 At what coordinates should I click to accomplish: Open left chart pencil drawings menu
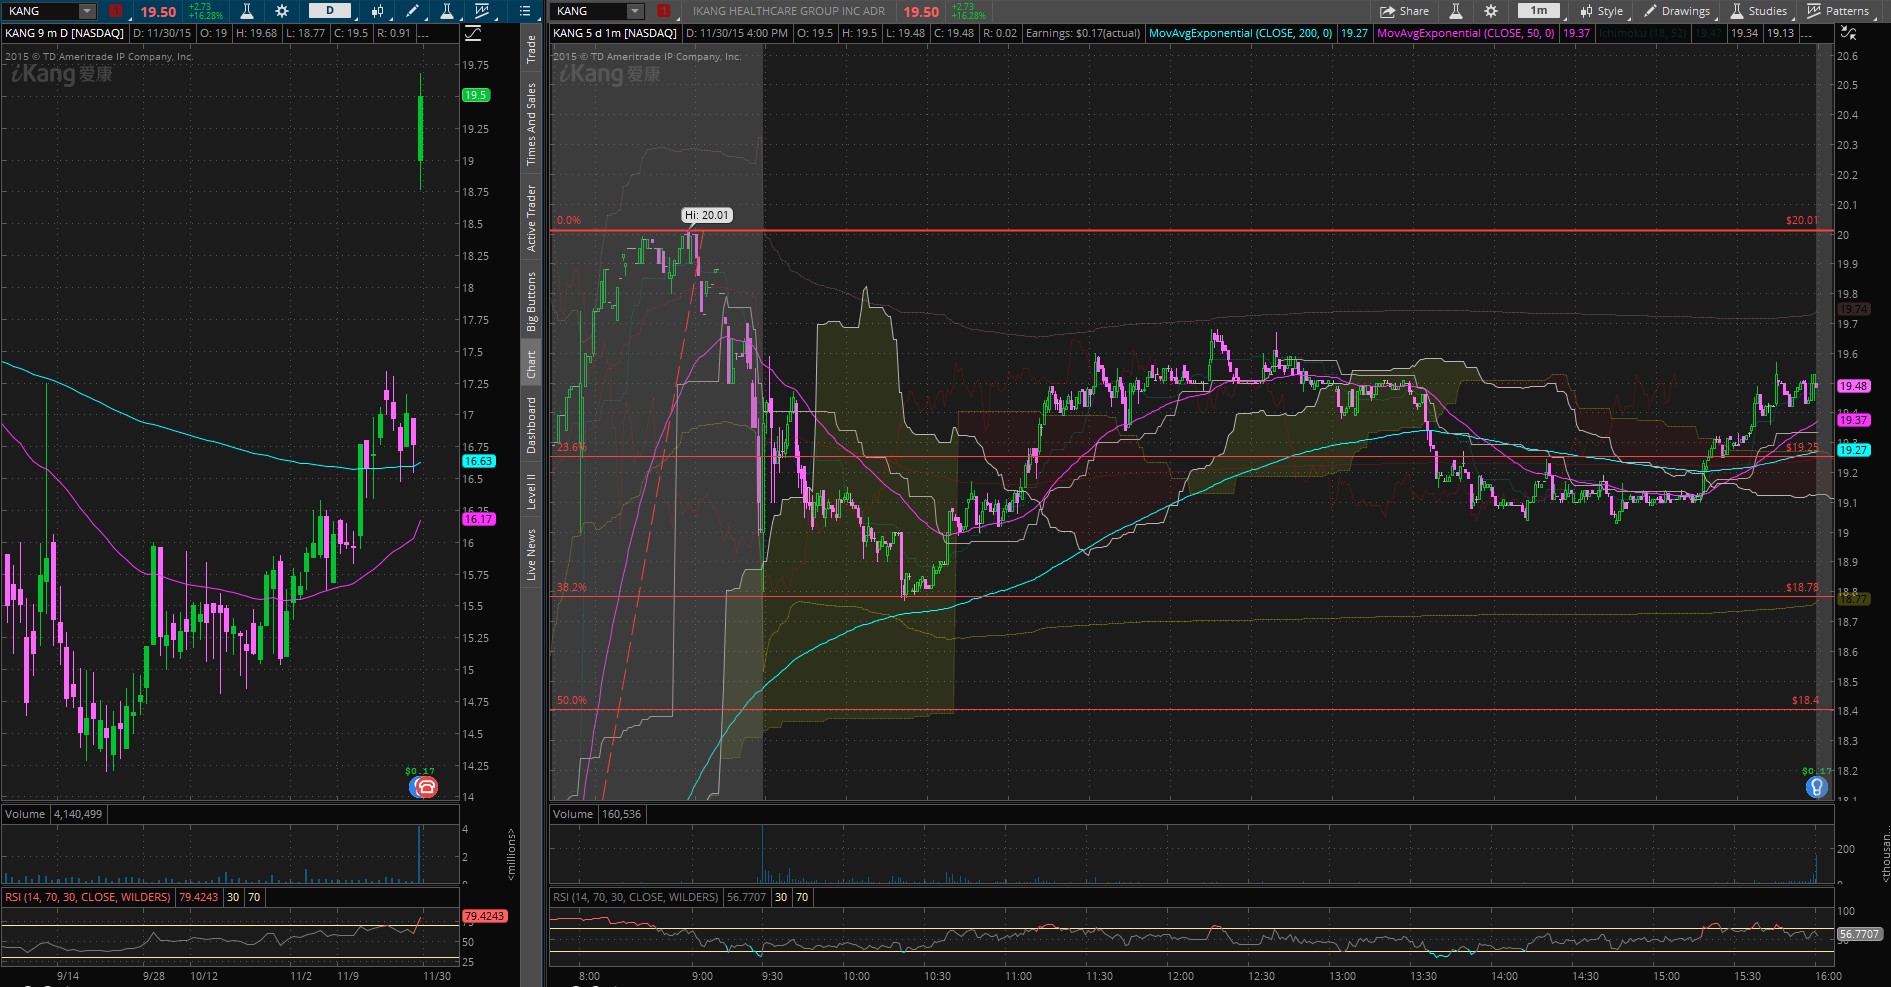tap(412, 11)
